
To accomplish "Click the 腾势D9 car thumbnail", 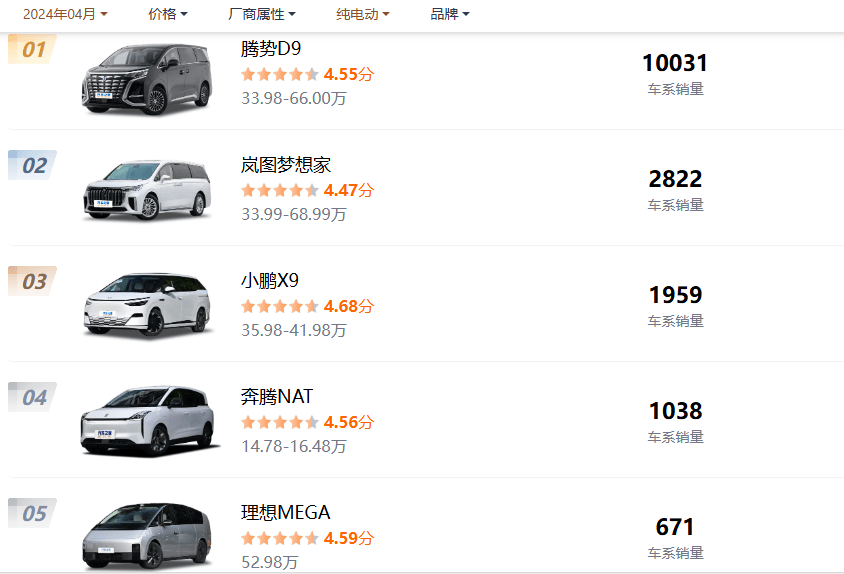I will [x=147, y=80].
